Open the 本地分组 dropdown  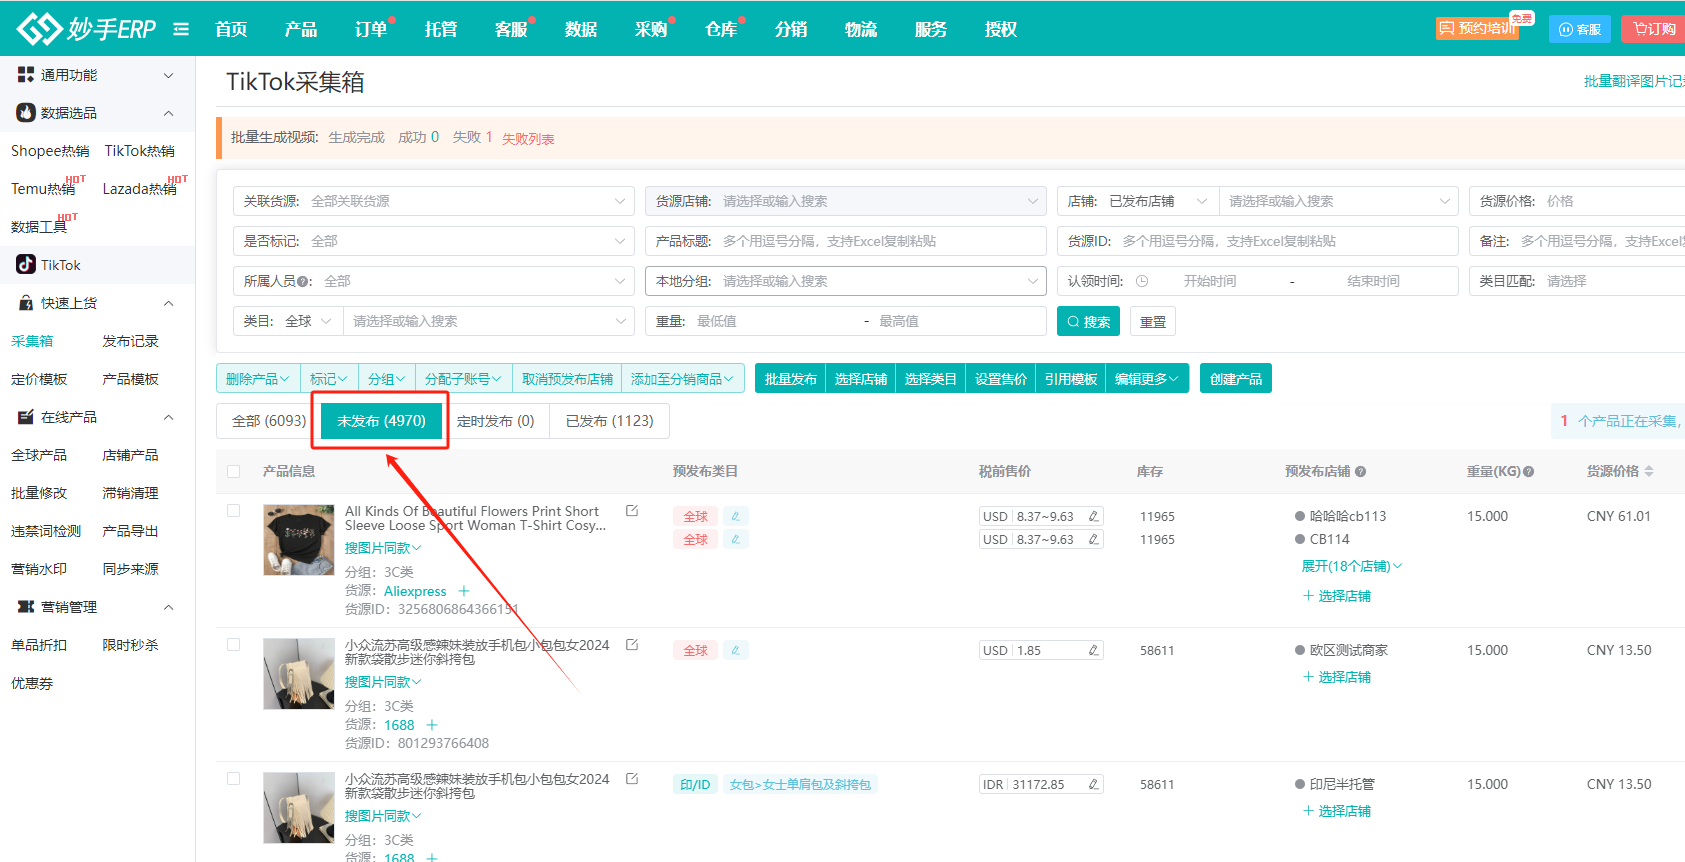coord(846,281)
